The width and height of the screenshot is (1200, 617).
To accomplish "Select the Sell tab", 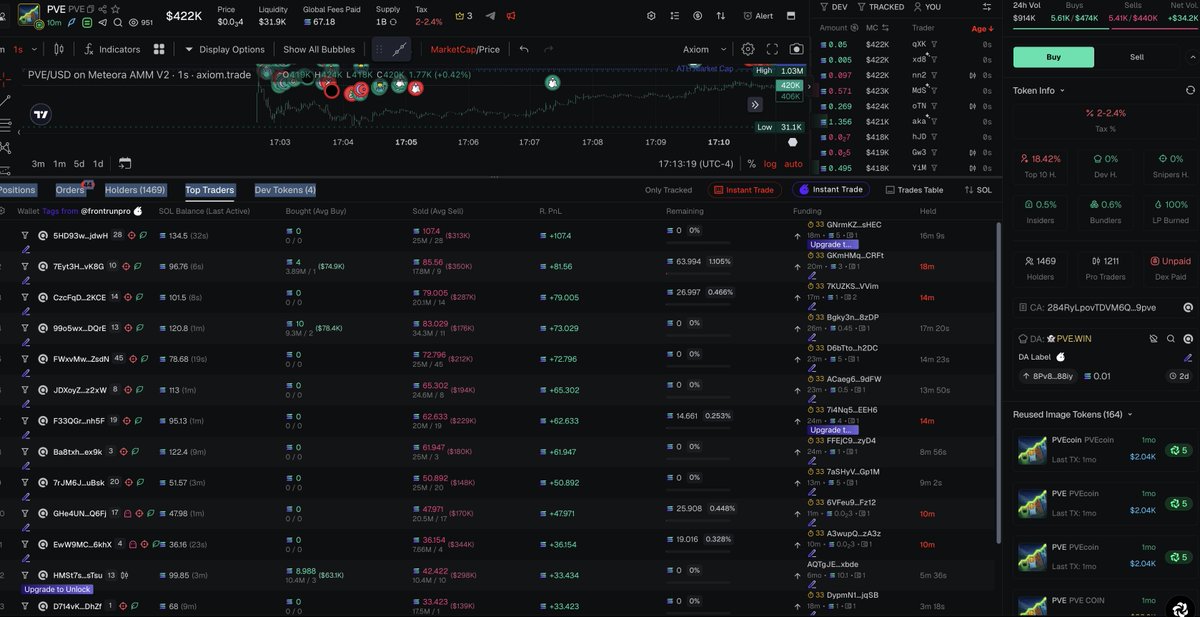I will pyautogui.click(x=1137, y=57).
